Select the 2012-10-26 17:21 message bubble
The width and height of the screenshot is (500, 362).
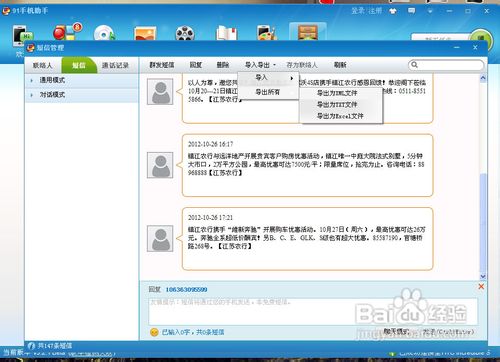click(x=307, y=239)
